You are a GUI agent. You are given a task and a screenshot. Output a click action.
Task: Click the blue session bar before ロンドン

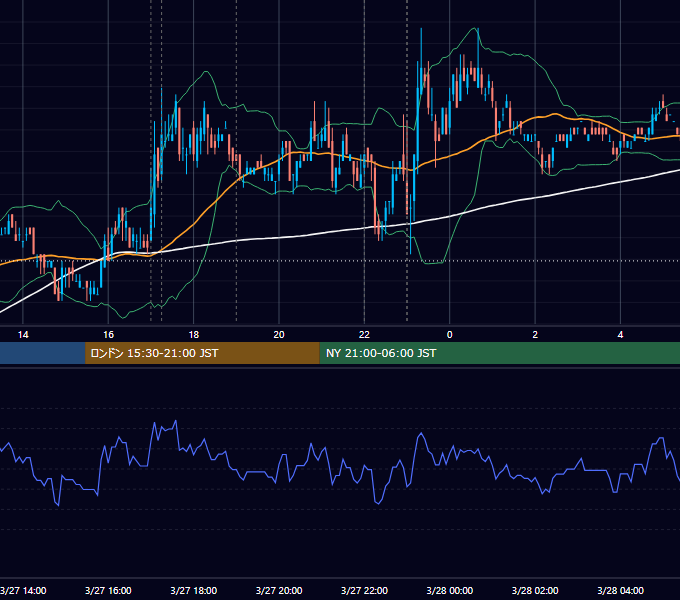(x=42, y=353)
